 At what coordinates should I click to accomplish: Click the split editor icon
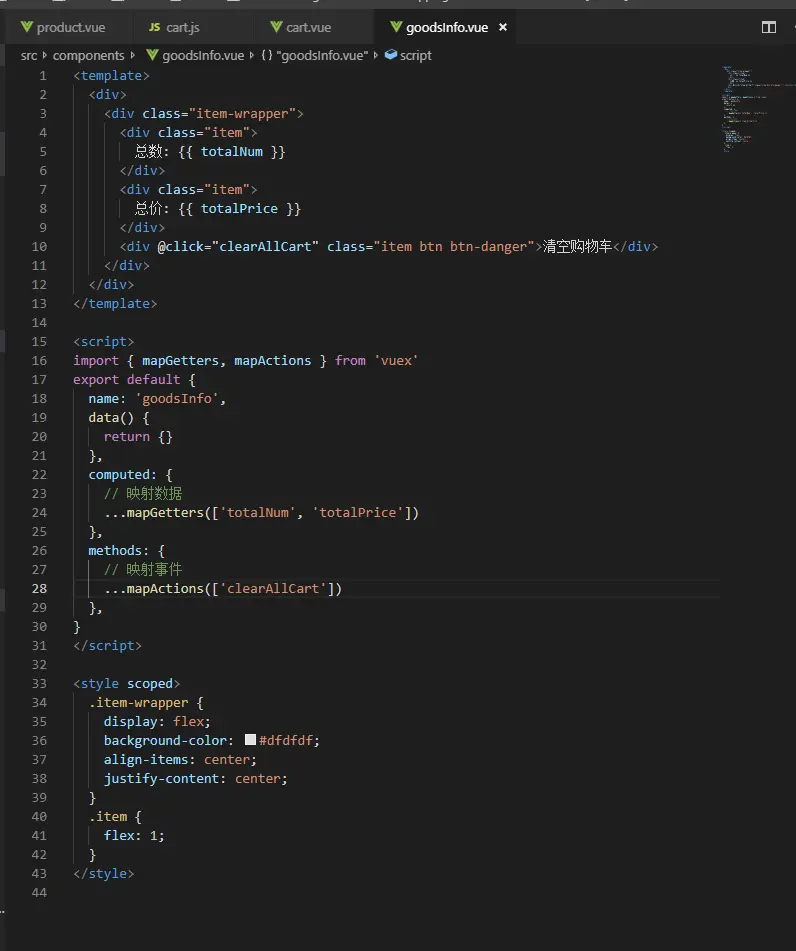[x=769, y=27]
